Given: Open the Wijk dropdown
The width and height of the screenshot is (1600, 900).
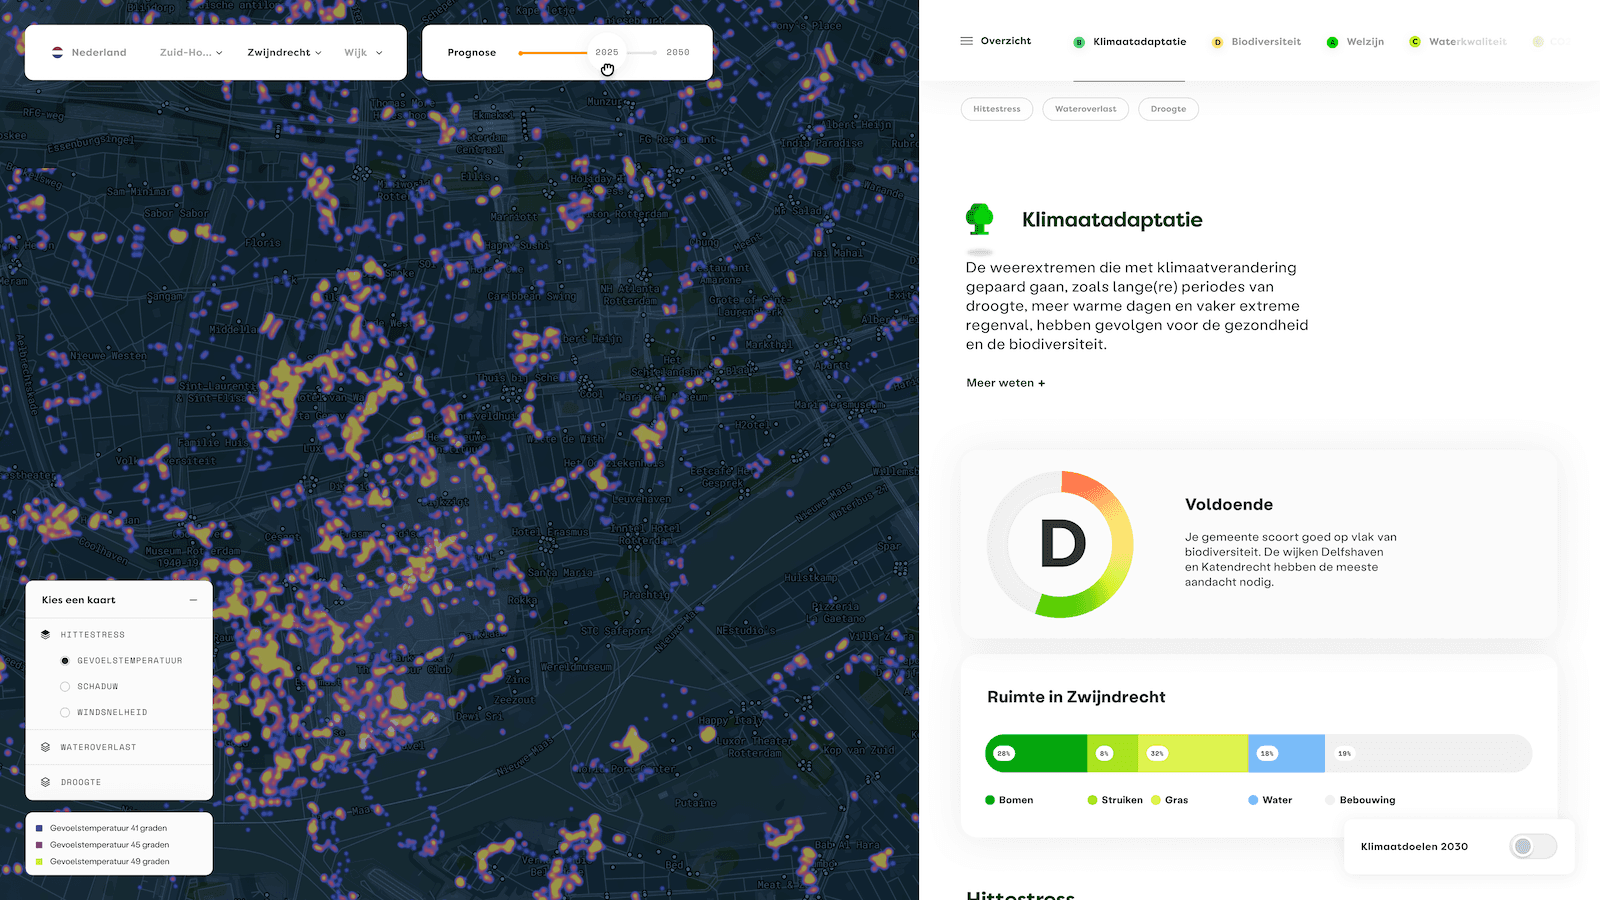Looking at the screenshot, I should click(364, 52).
